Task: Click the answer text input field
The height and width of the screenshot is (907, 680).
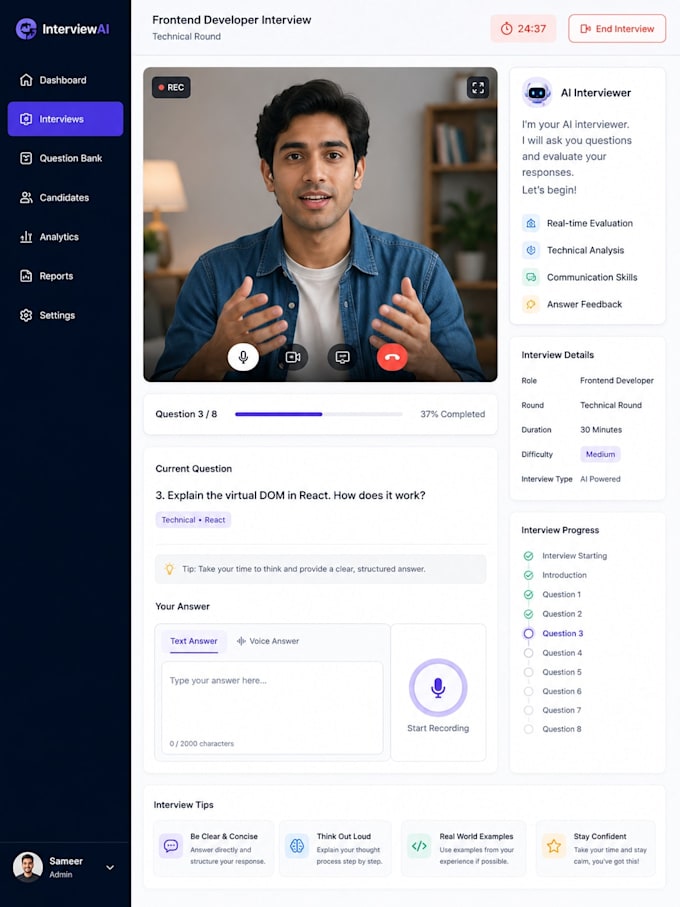Action: [272, 708]
